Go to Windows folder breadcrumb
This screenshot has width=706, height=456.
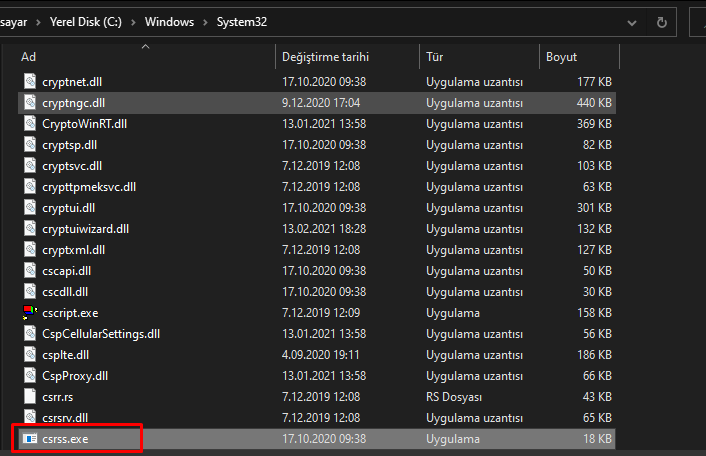(169, 22)
